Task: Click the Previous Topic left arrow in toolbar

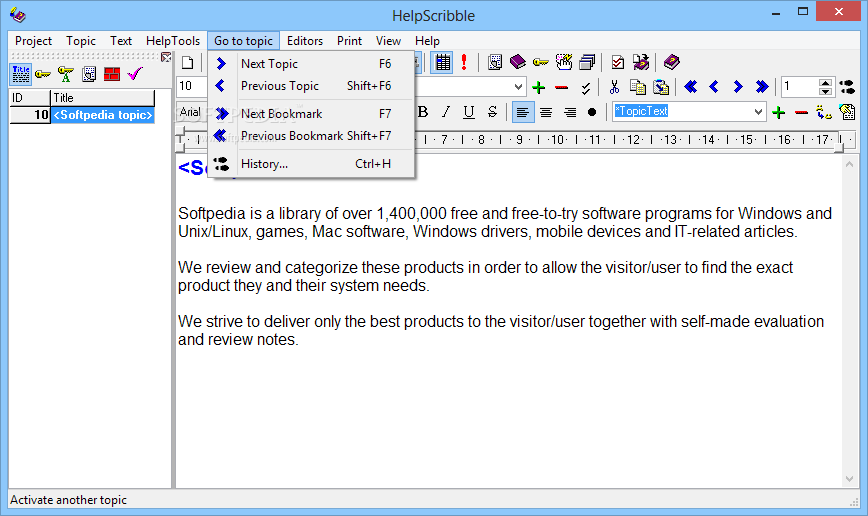Action: pos(714,86)
